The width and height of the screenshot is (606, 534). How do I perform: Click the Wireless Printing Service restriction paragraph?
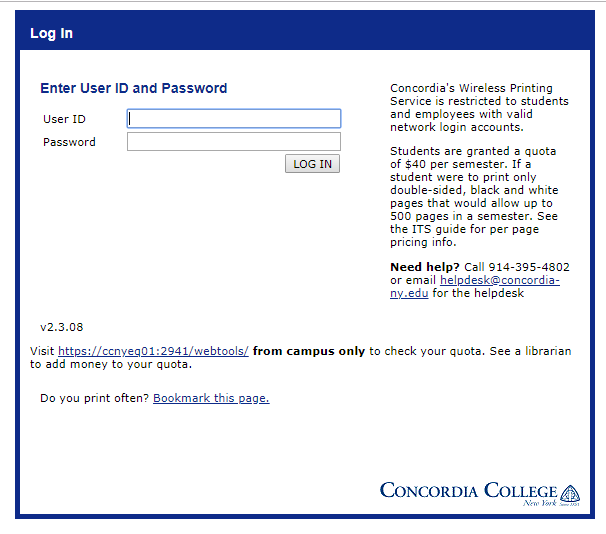[478, 108]
